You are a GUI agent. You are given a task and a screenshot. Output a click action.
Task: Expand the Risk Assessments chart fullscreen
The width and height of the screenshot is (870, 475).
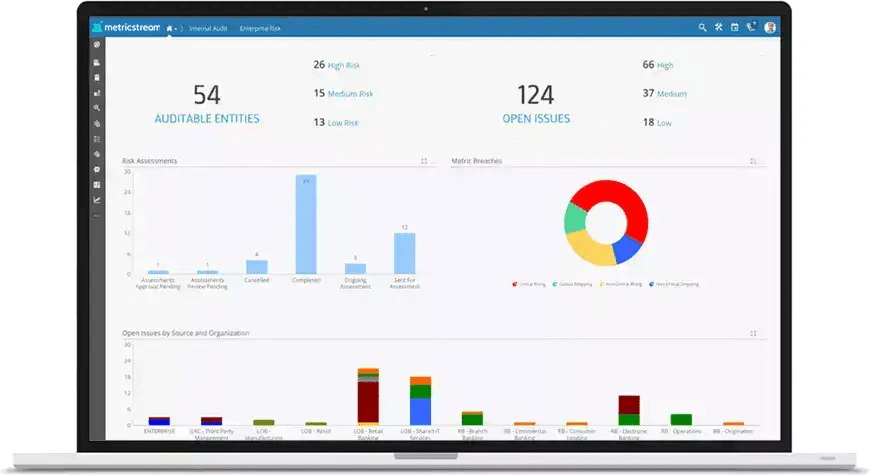click(424, 161)
